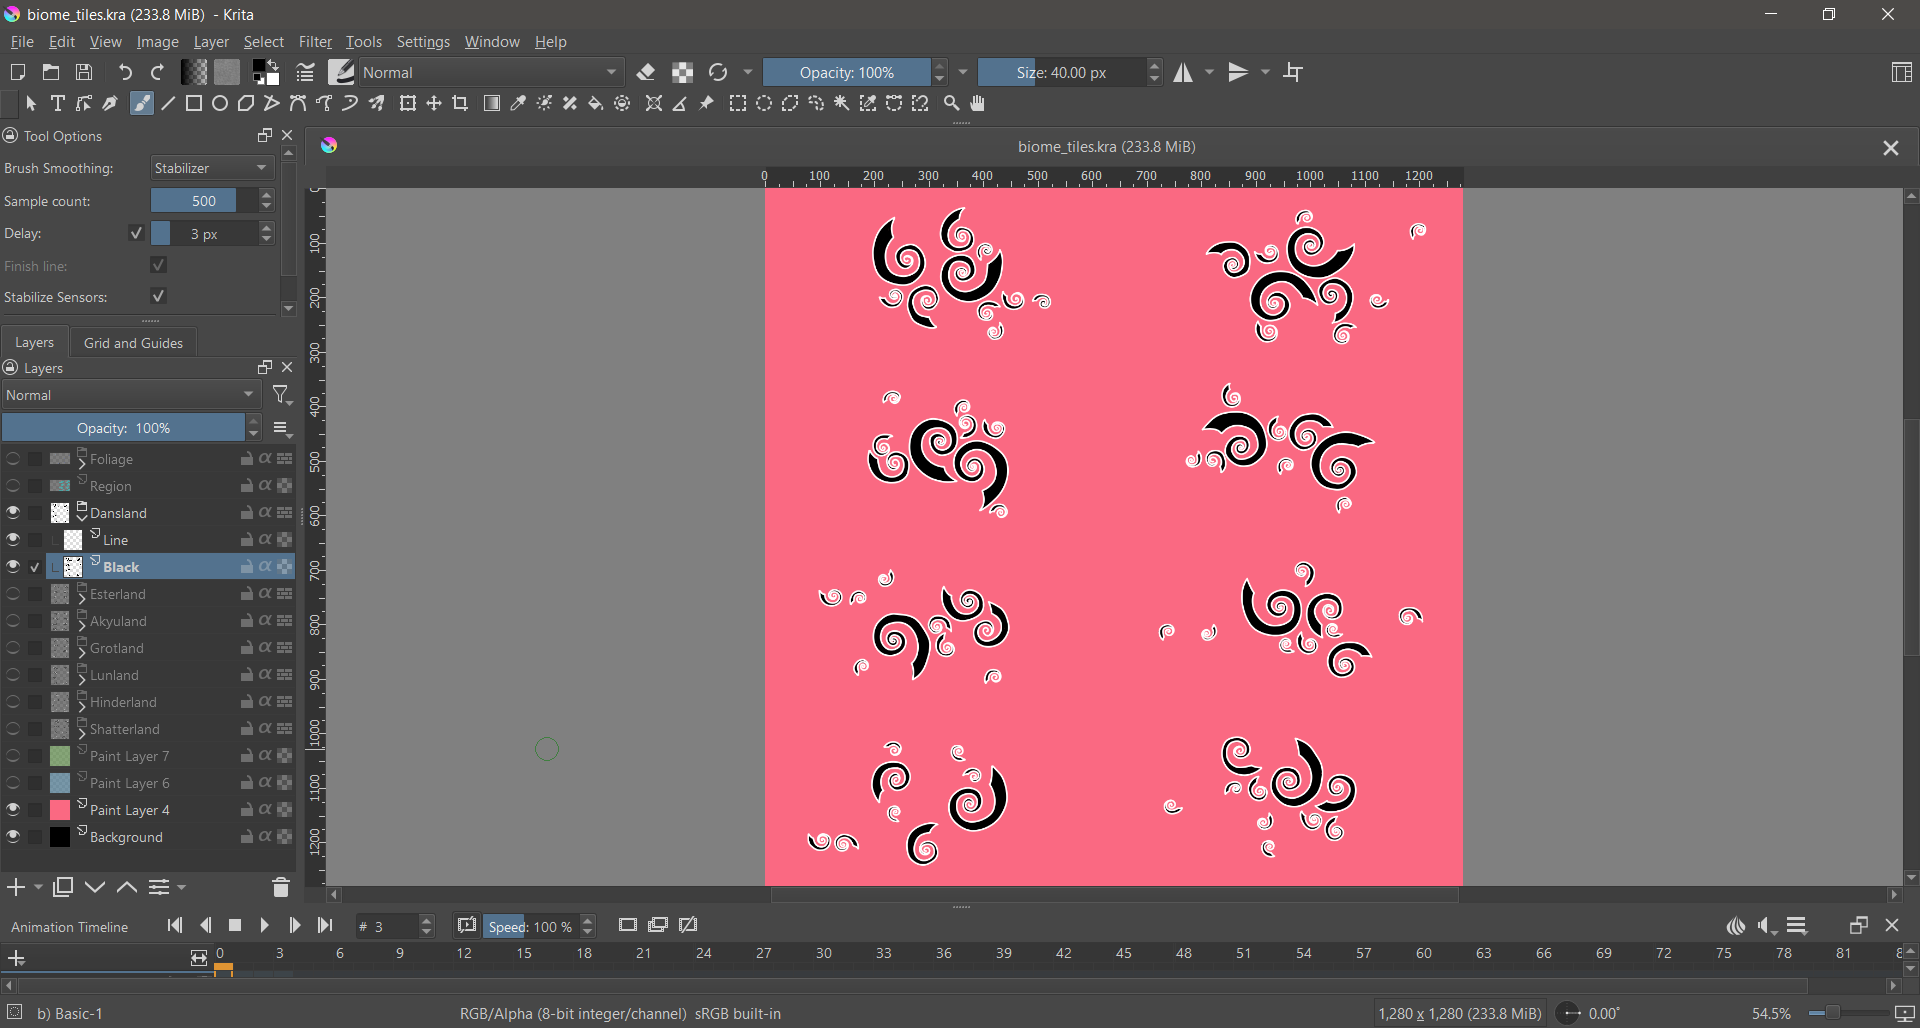This screenshot has height=1028, width=1920.
Task: Redo the last action
Action: 157,72
